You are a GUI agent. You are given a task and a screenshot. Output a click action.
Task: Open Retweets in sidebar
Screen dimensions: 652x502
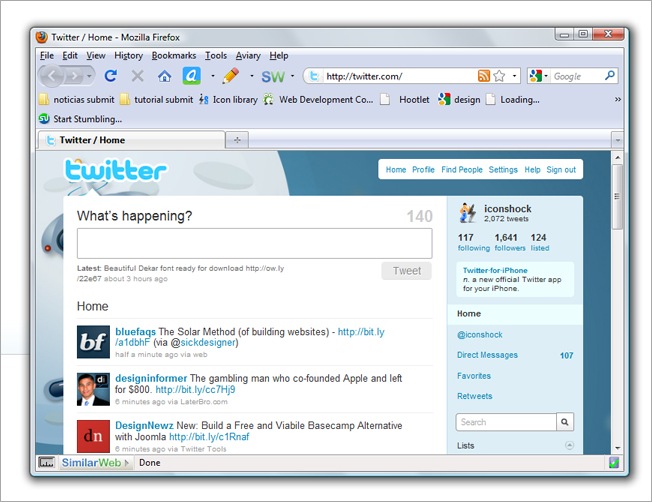click(x=474, y=396)
